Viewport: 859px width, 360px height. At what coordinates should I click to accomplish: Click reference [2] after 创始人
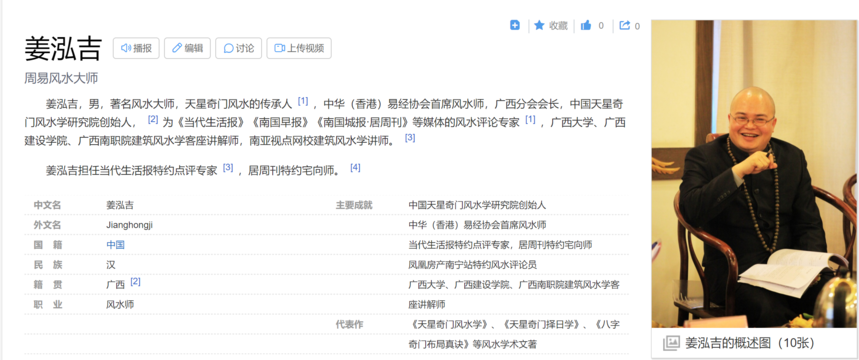153,119
